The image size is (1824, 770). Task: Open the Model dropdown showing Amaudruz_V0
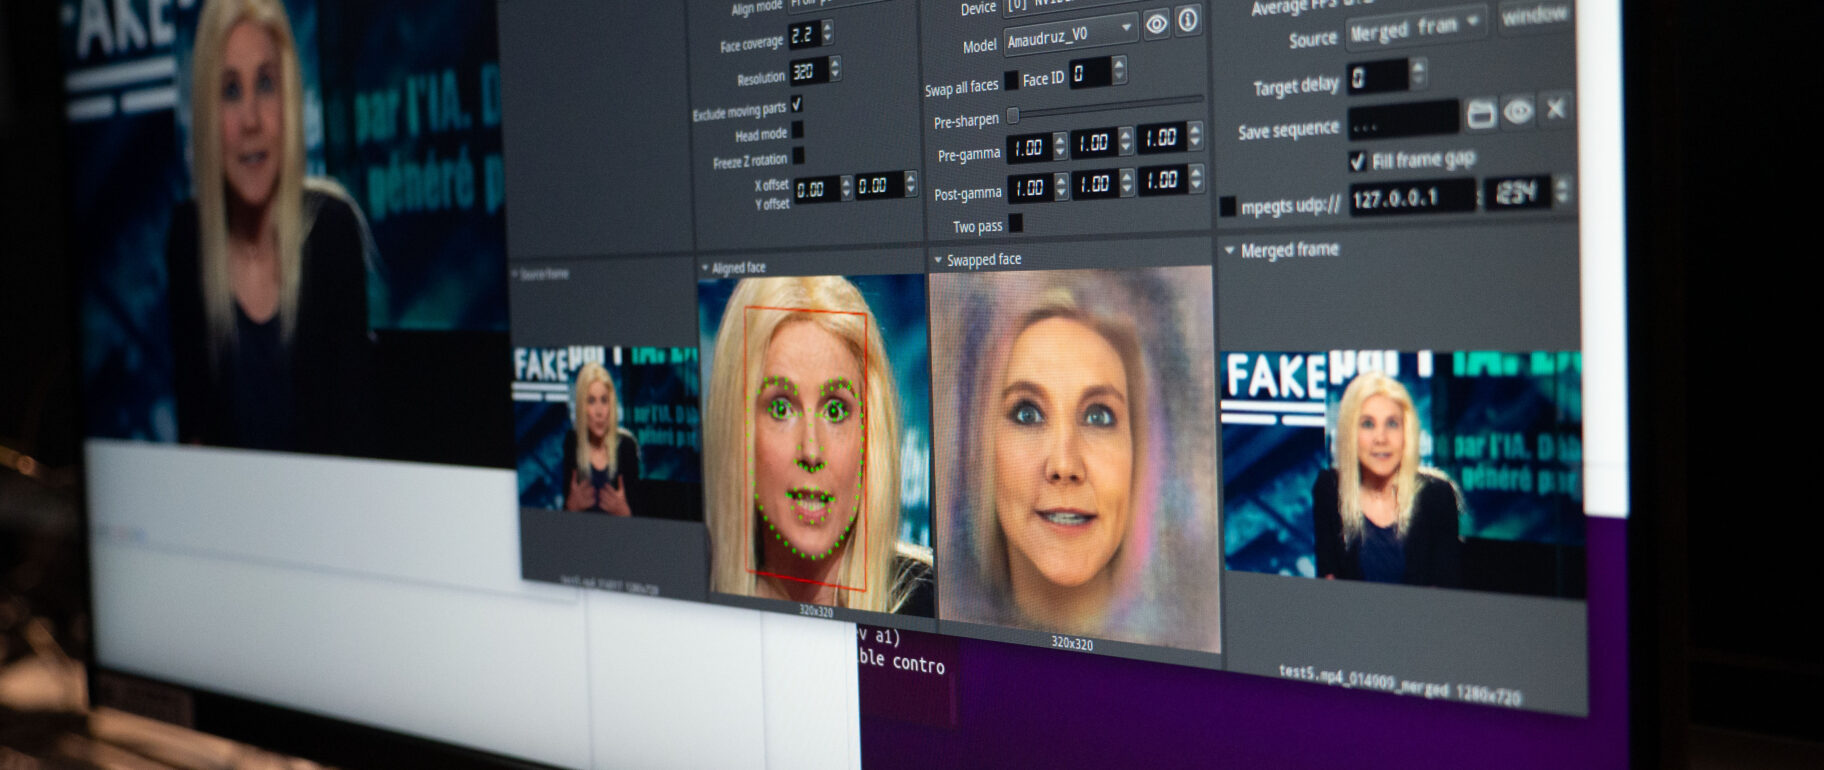[x=1070, y=37]
